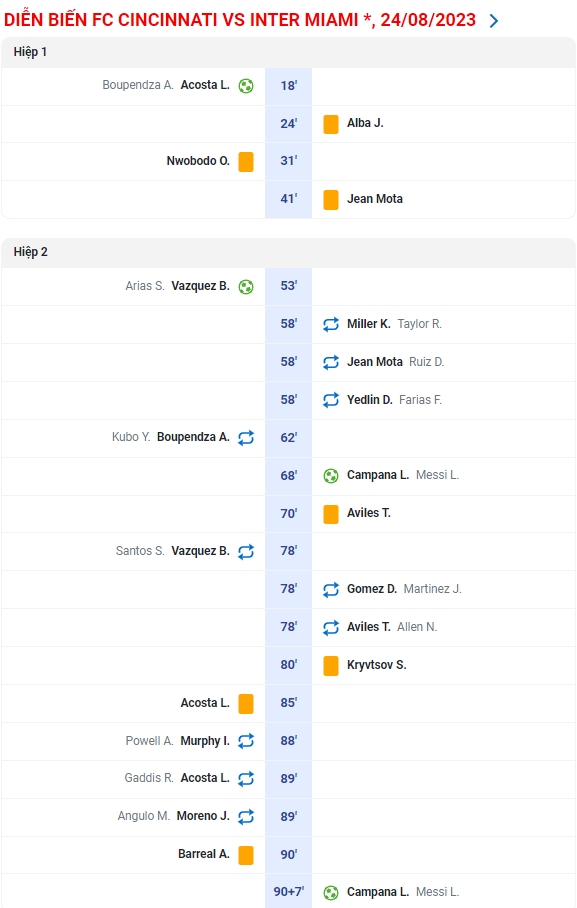Click assist name Messi L. at 68'
Screen dimensions: 577x908
pos(437,475)
